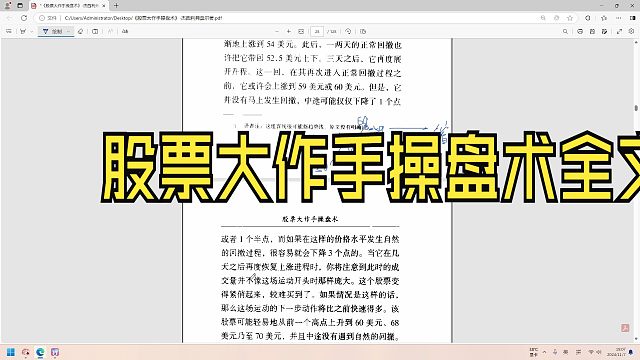The image size is (640, 360).
Task: Open the PDF table of contents panel
Action: 9,31
